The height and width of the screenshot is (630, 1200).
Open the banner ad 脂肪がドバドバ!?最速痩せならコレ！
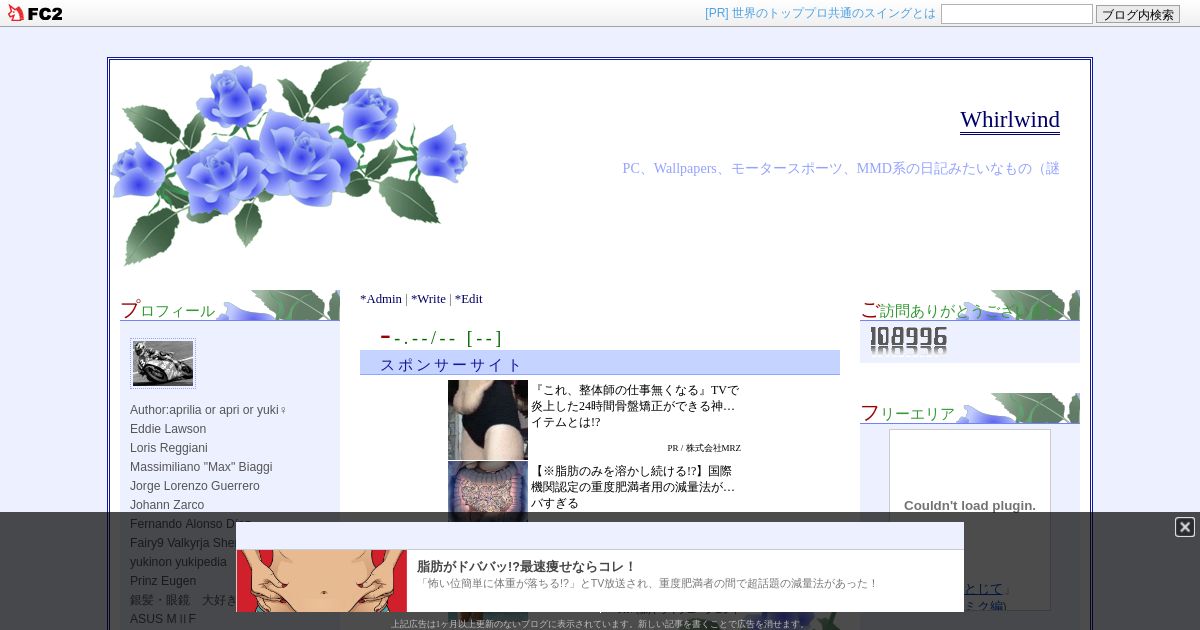point(526,566)
